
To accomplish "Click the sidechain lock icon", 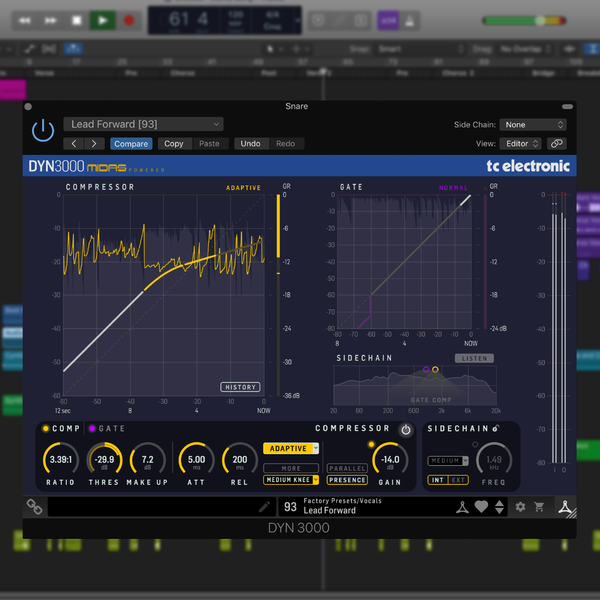I will tap(496, 429).
